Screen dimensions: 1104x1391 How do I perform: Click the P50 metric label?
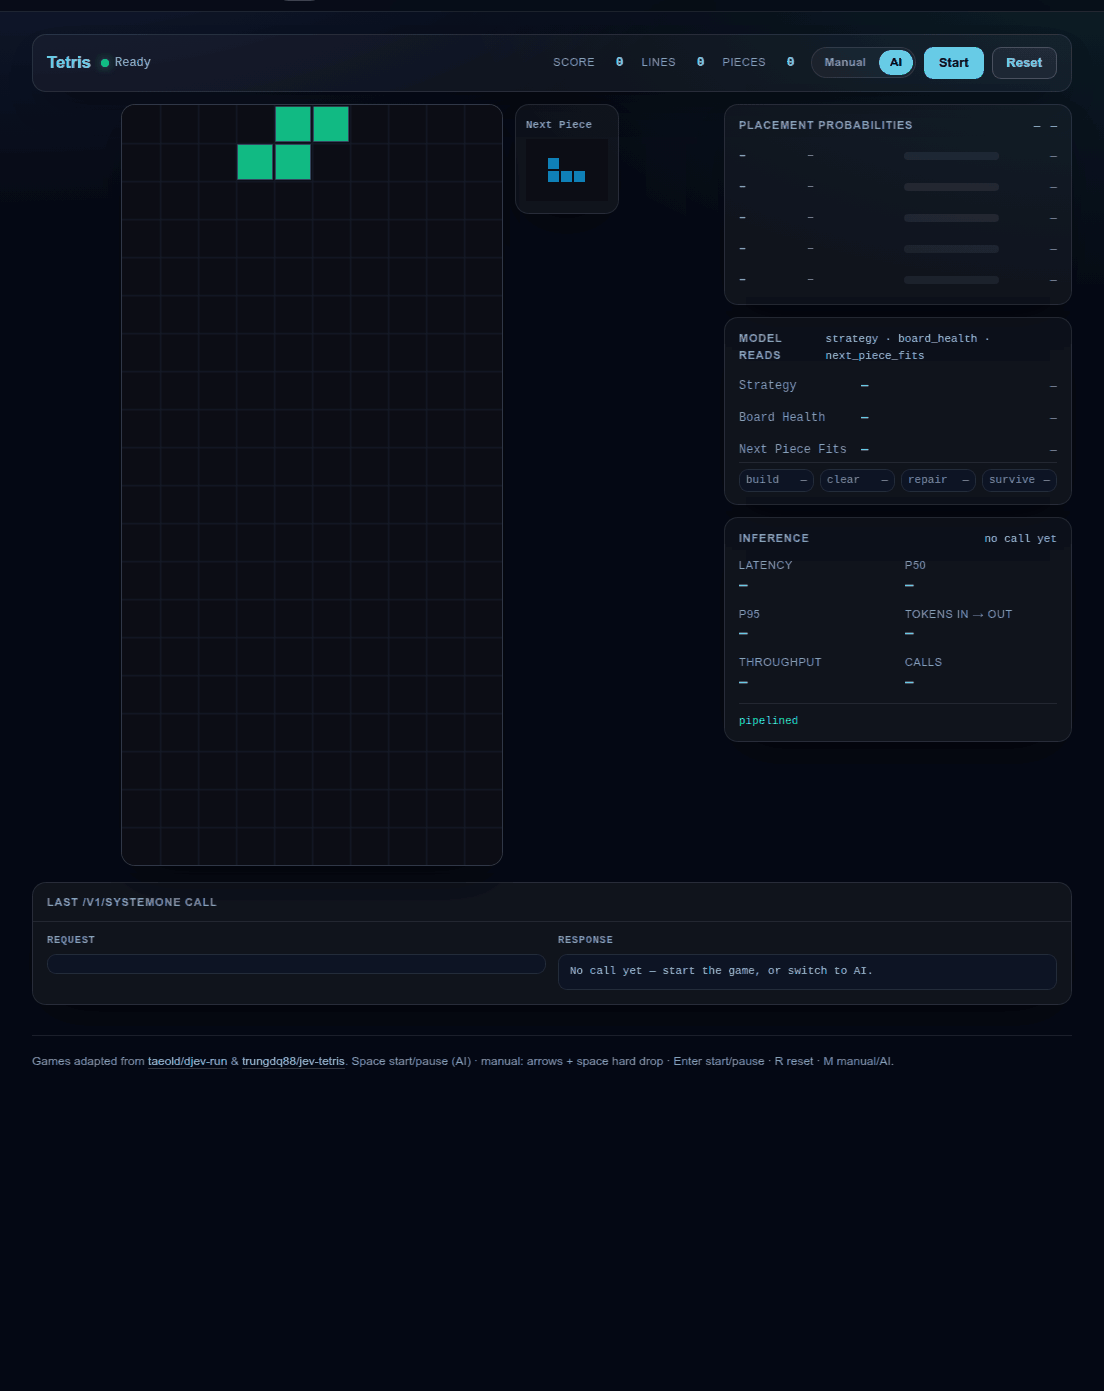coord(915,565)
